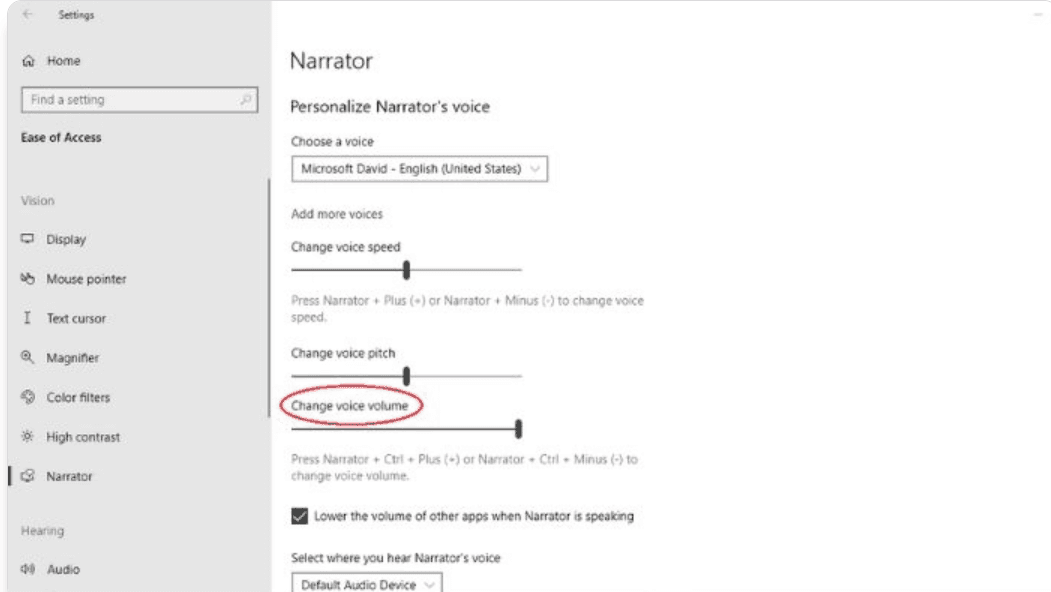Click the Add more voices link
The width and height of the screenshot is (1051, 592).
[336, 215]
